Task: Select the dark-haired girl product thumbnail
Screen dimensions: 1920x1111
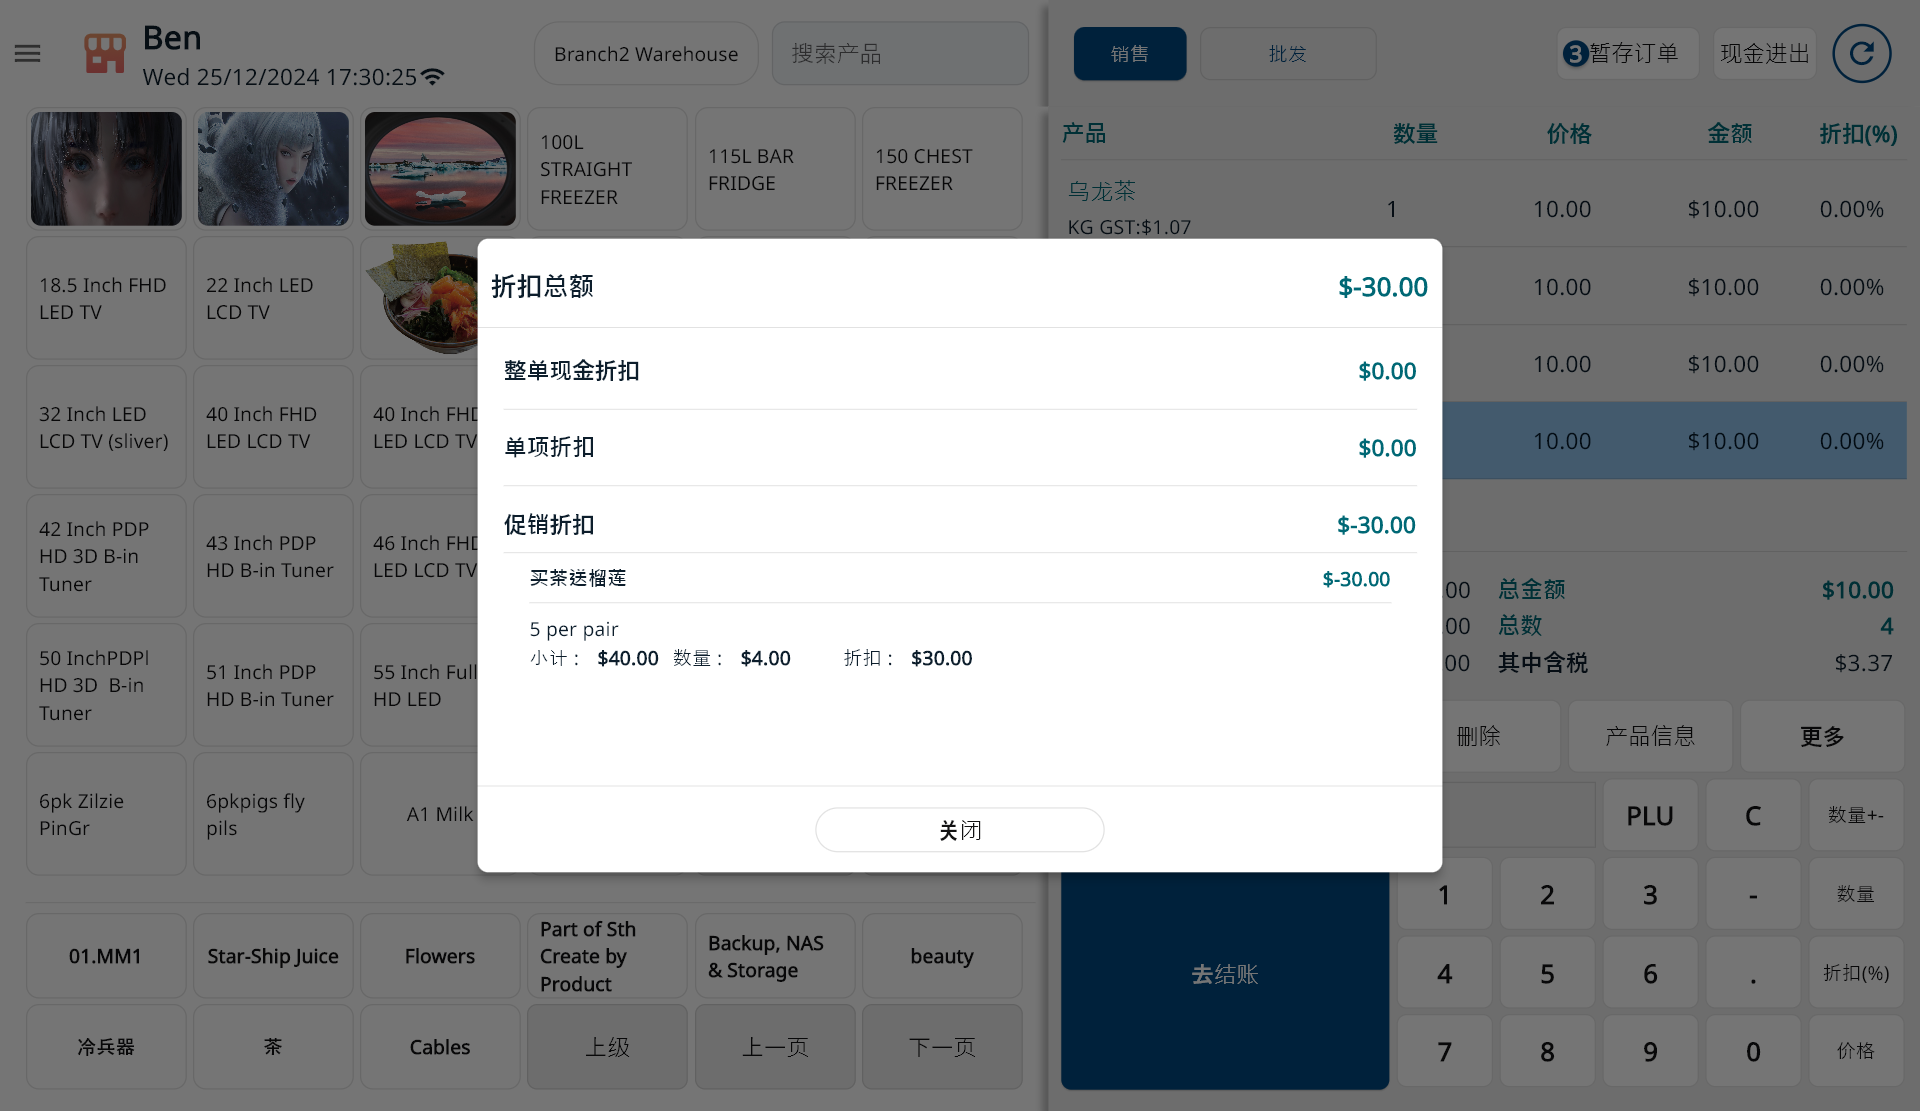Action: [106, 168]
